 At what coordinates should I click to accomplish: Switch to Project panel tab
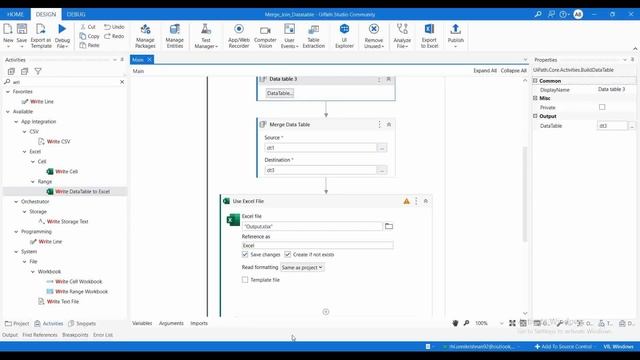click(x=17, y=323)
